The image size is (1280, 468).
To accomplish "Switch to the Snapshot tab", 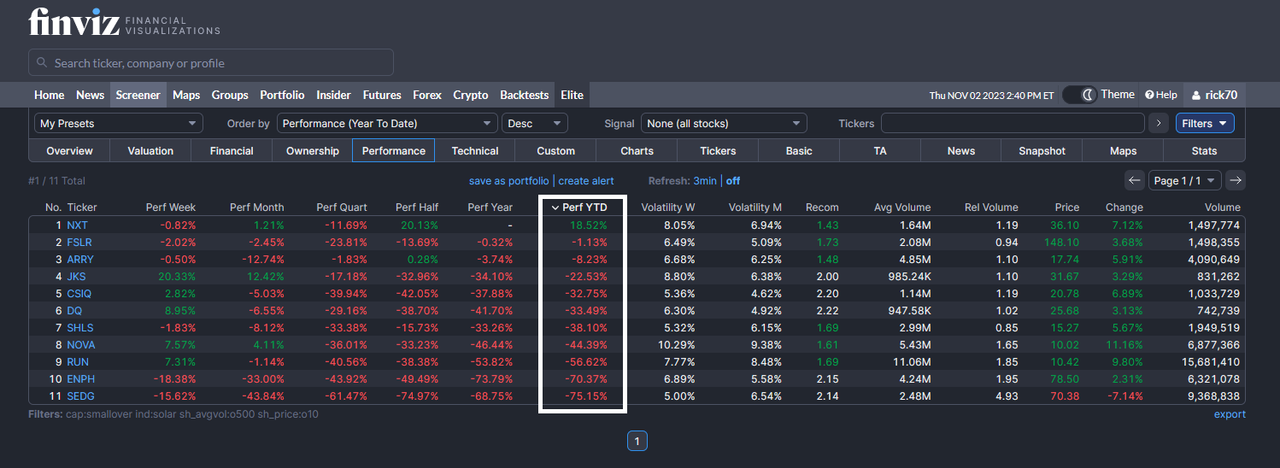I will pos(1042,151).
